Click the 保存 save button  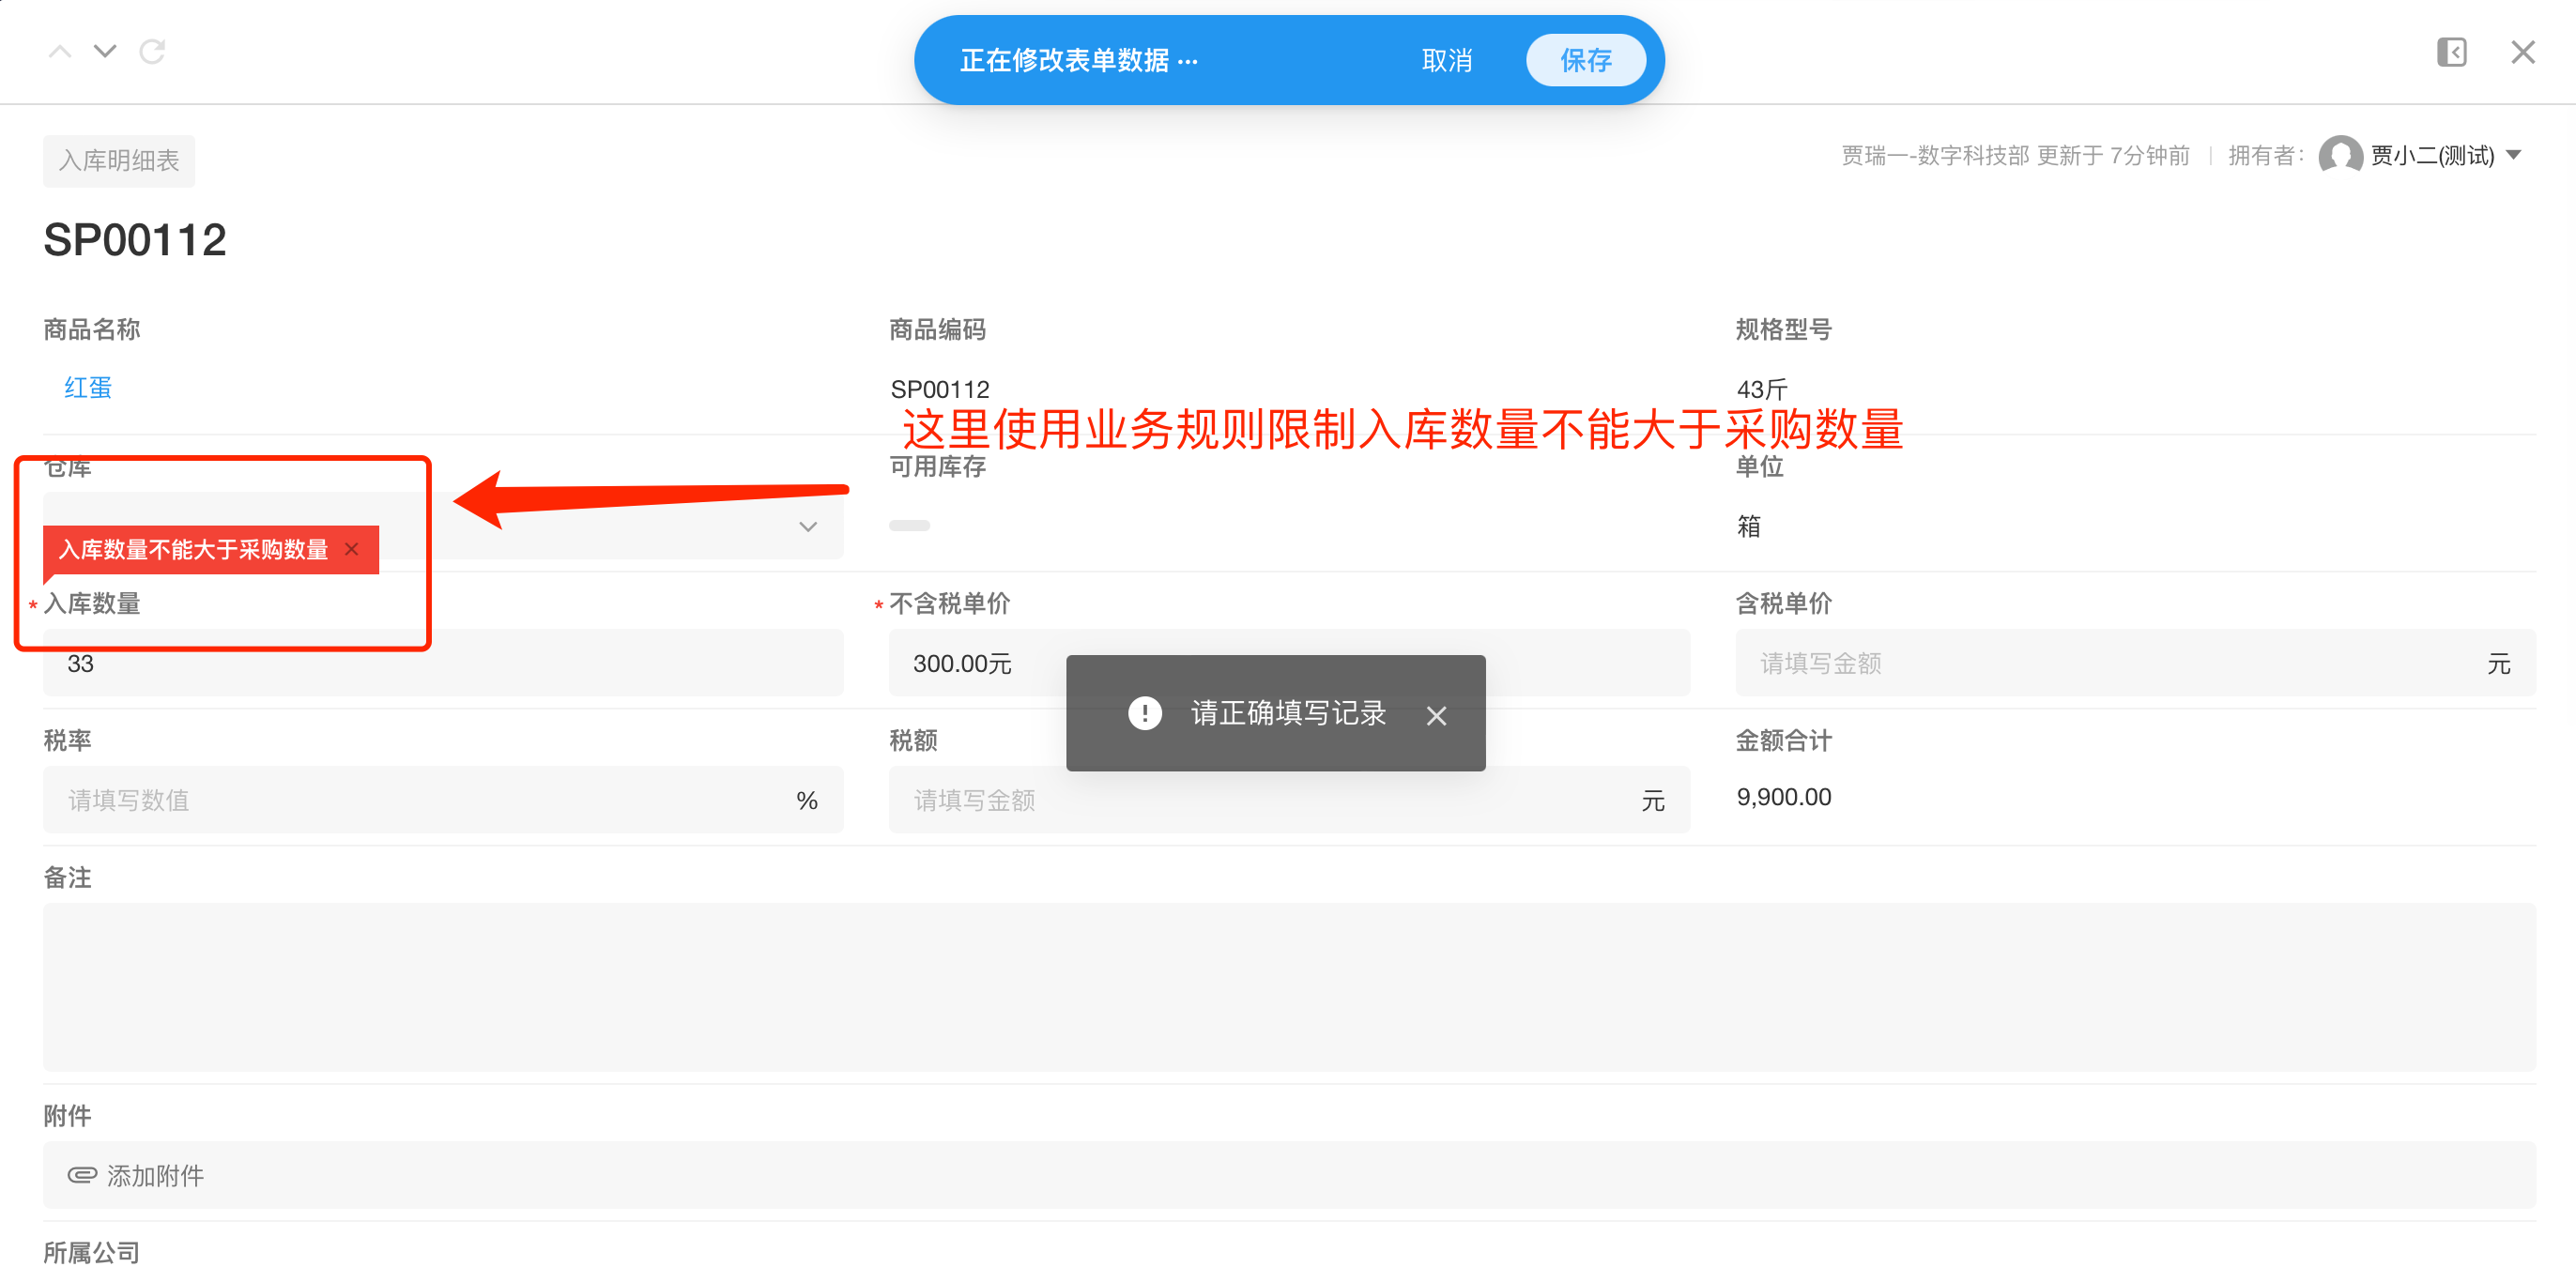tap(1586, 60)
